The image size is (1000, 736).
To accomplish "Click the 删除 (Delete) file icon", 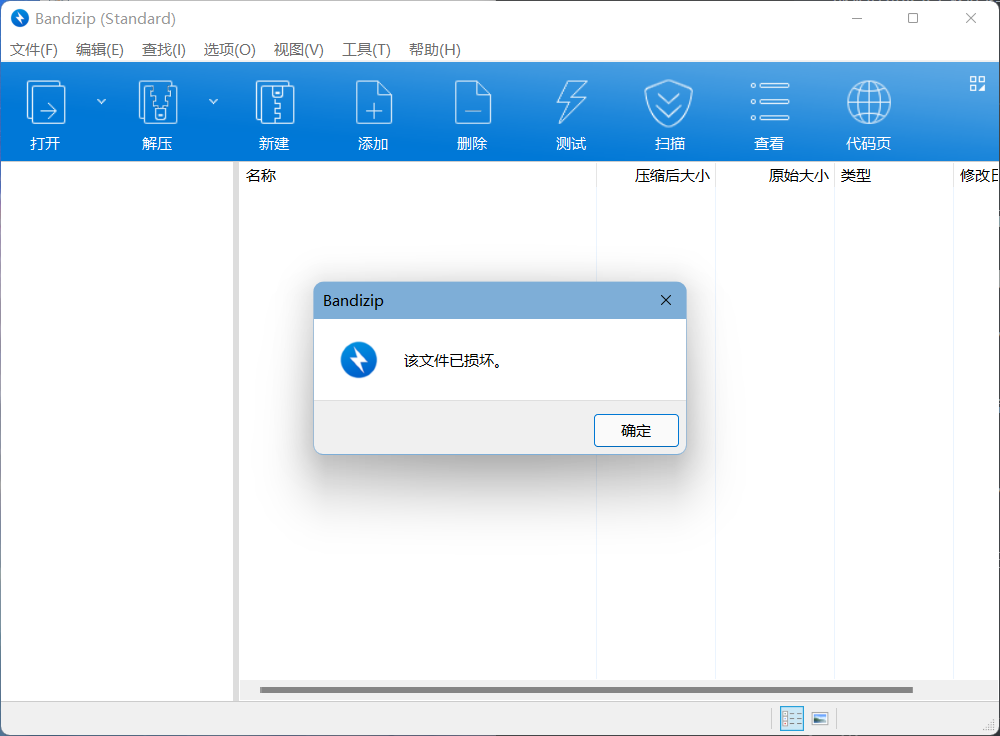I will point(473,103).
